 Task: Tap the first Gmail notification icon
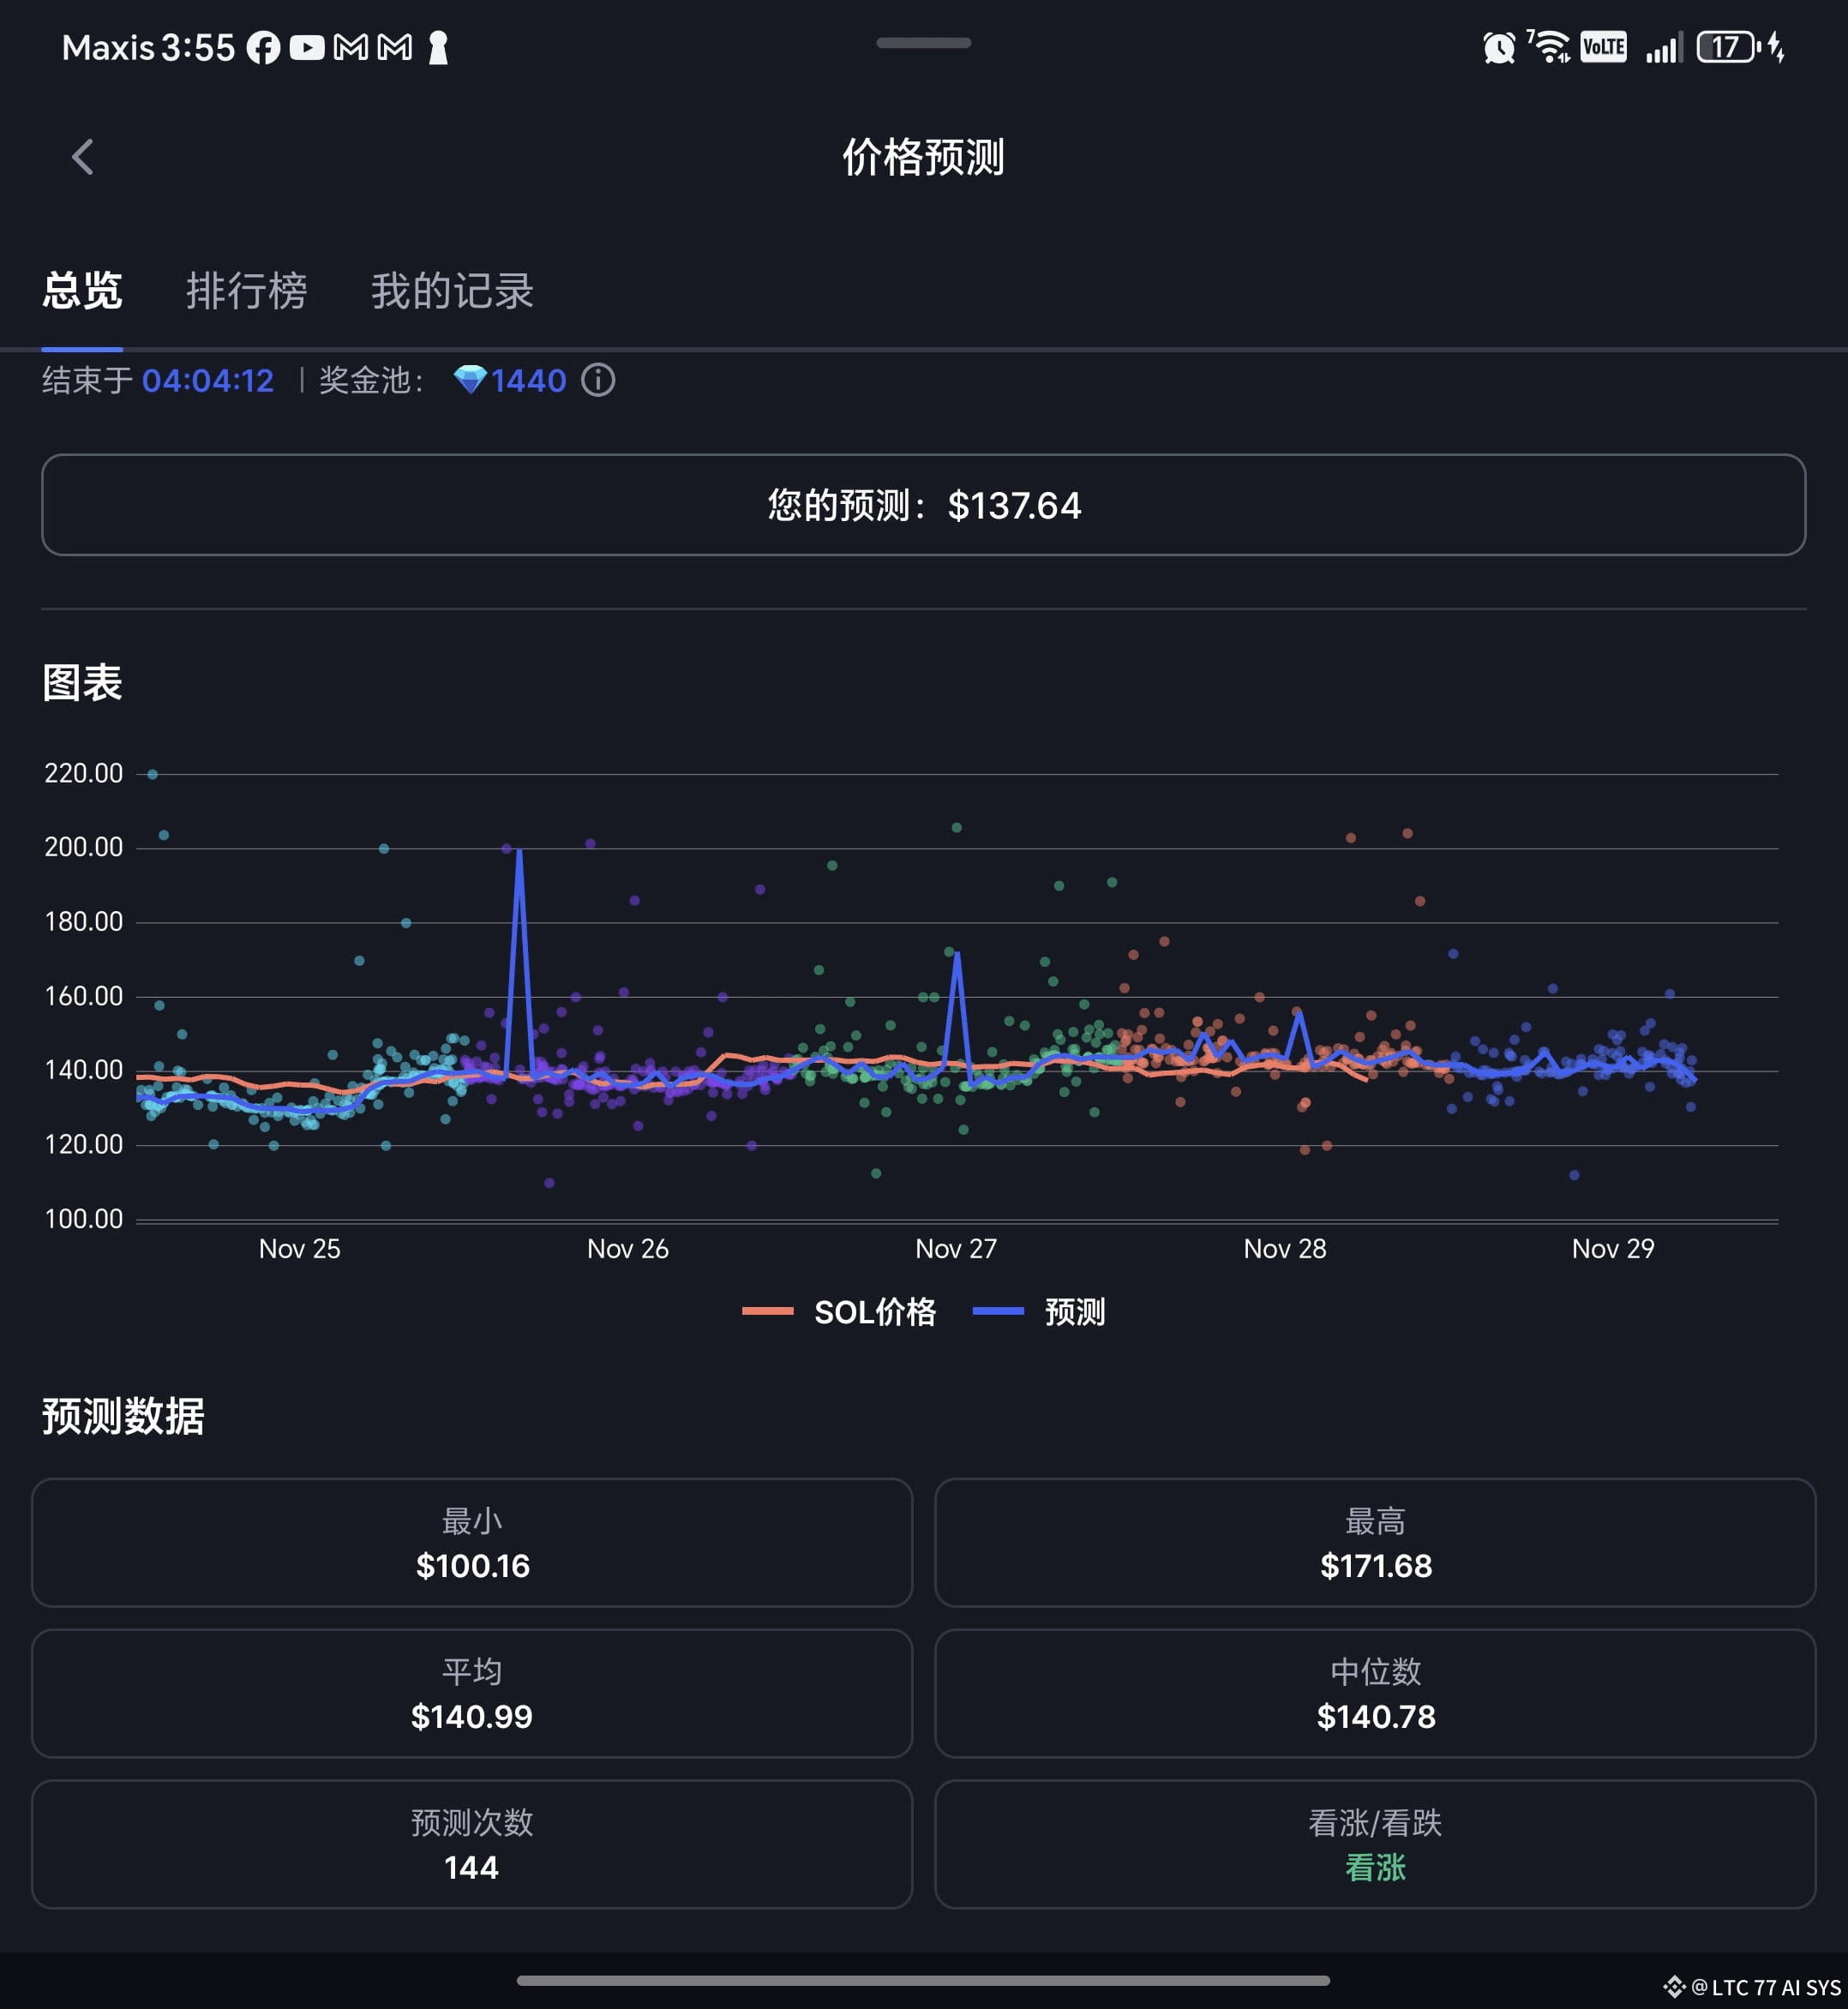click(351, 47)
